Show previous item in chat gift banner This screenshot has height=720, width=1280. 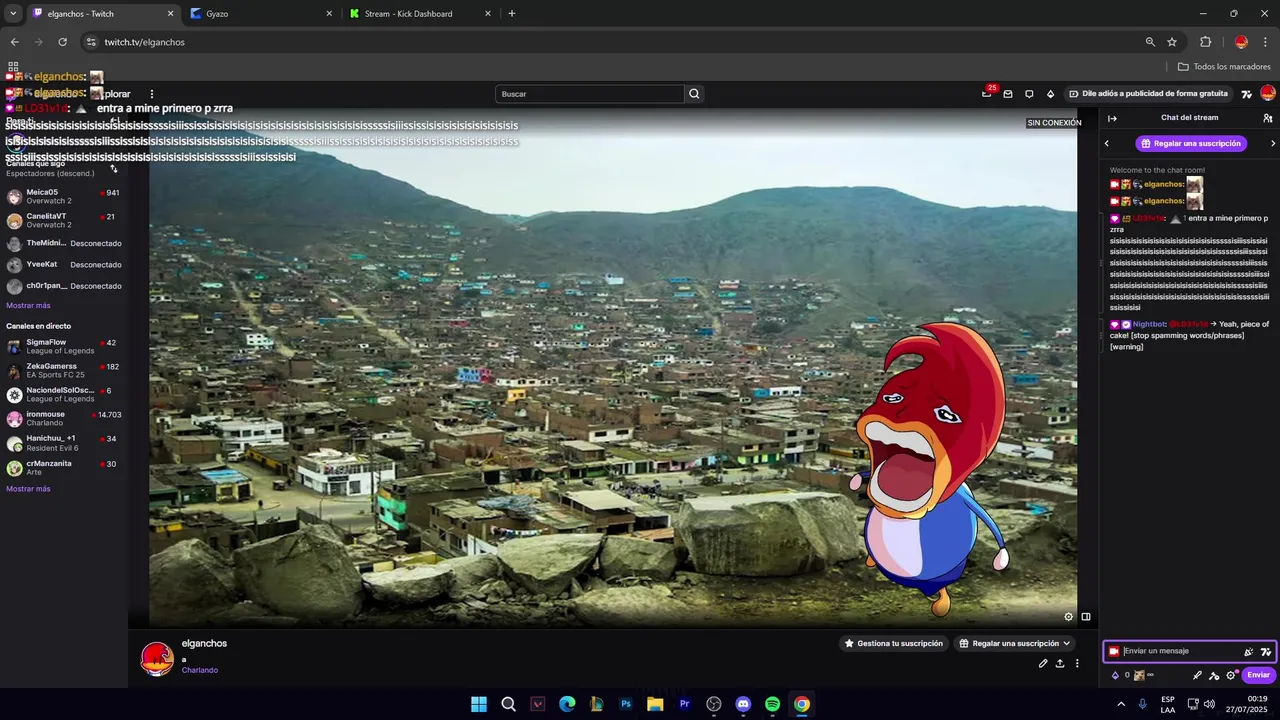pos(1107,143)
